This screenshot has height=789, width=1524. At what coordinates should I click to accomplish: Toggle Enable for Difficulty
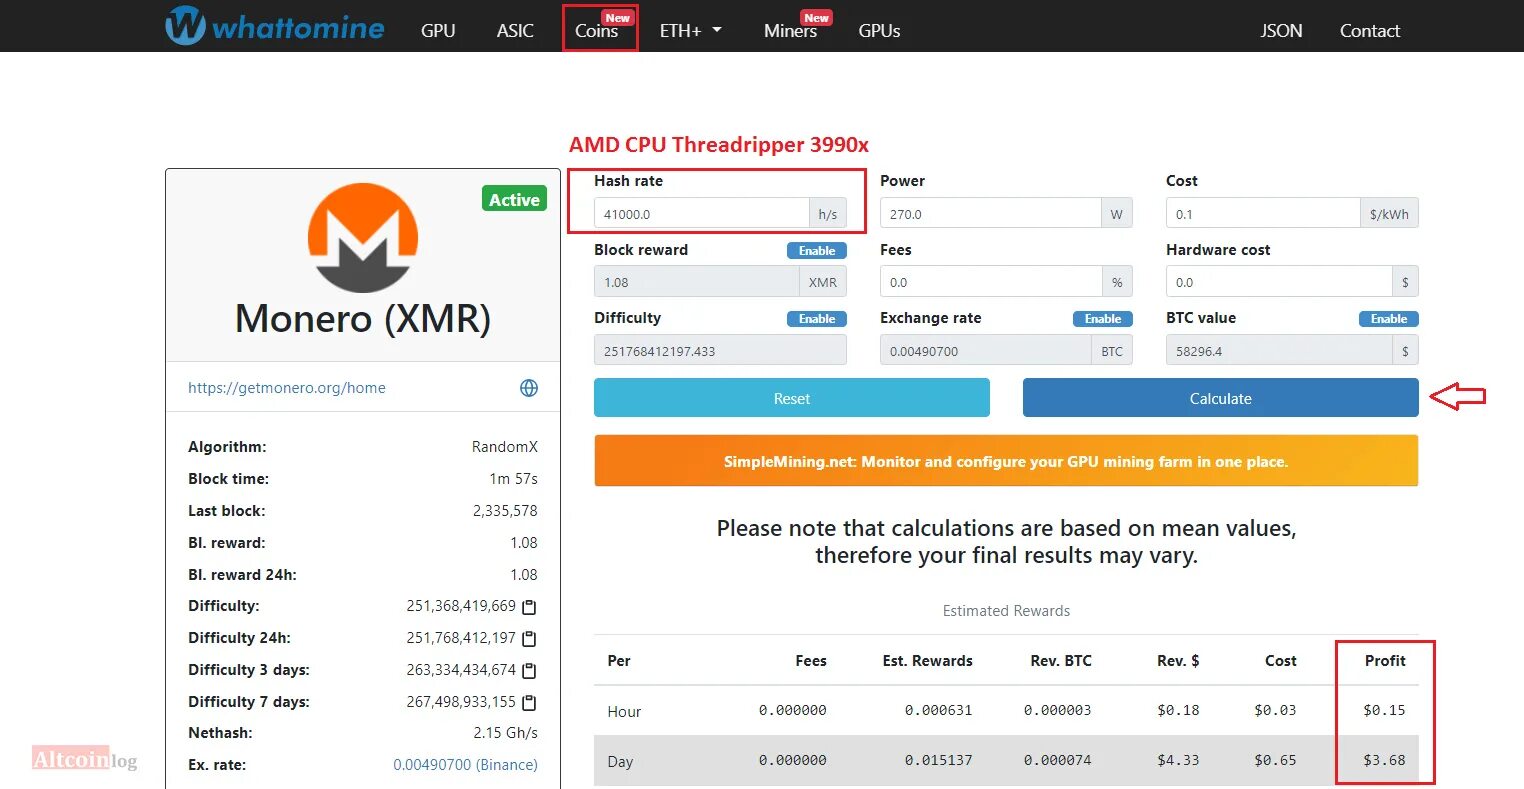pos(817,319)
